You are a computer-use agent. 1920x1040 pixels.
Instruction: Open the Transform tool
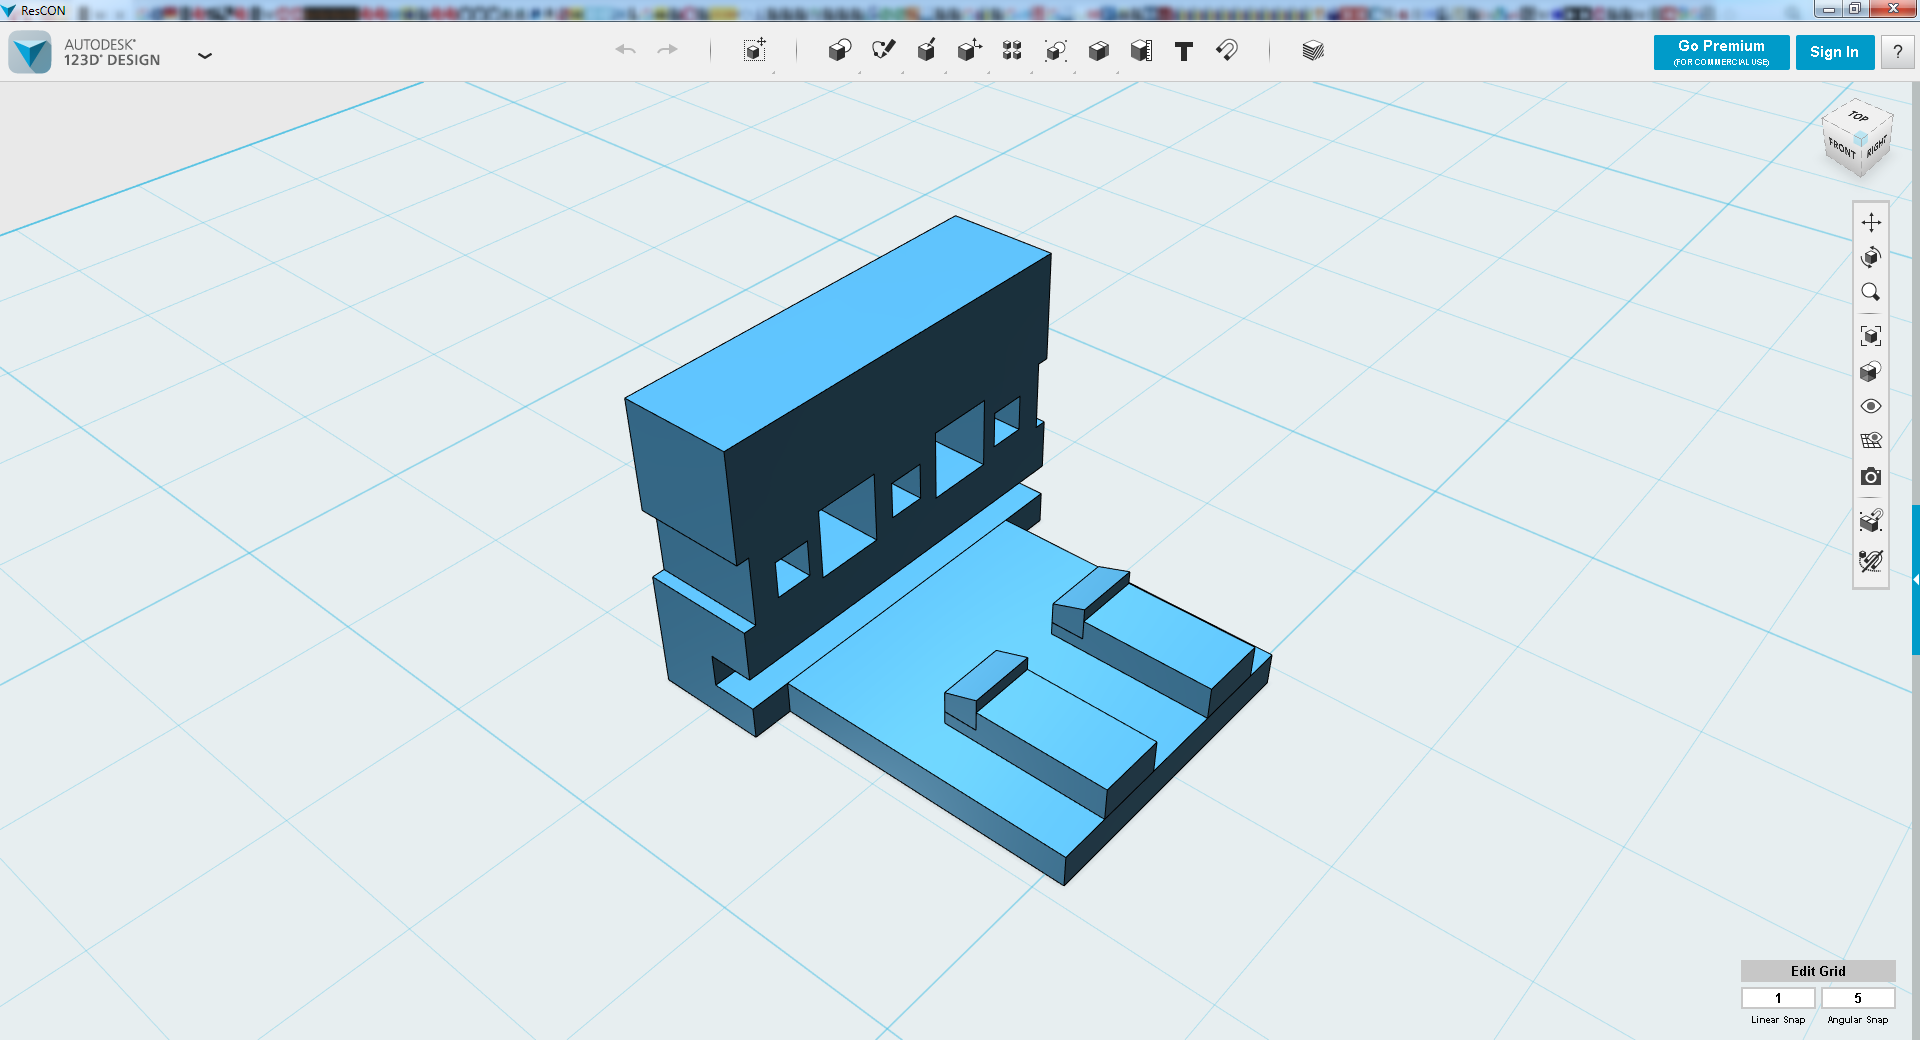coord(755,50)
